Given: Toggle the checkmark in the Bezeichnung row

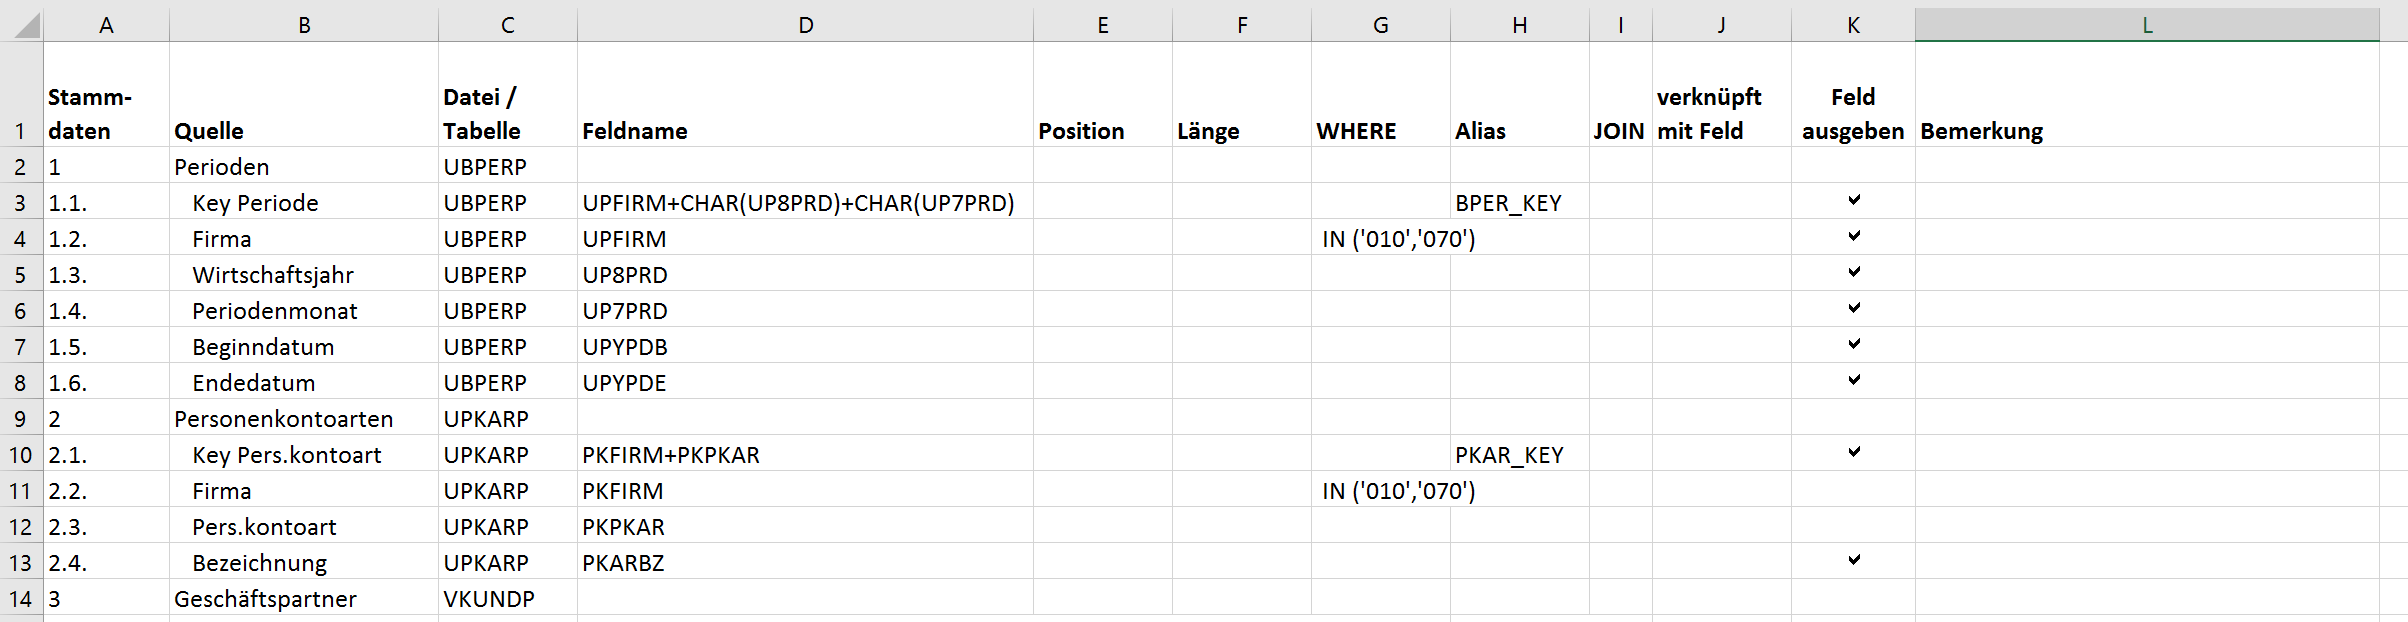Looking at the screenshot, I should (x=1853, y=561).
